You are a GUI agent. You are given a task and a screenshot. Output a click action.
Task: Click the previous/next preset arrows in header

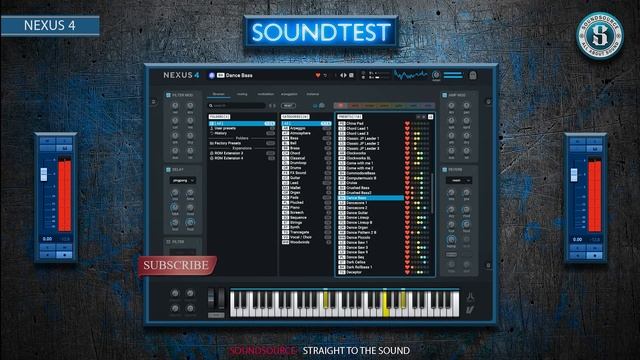pos(343,76)
